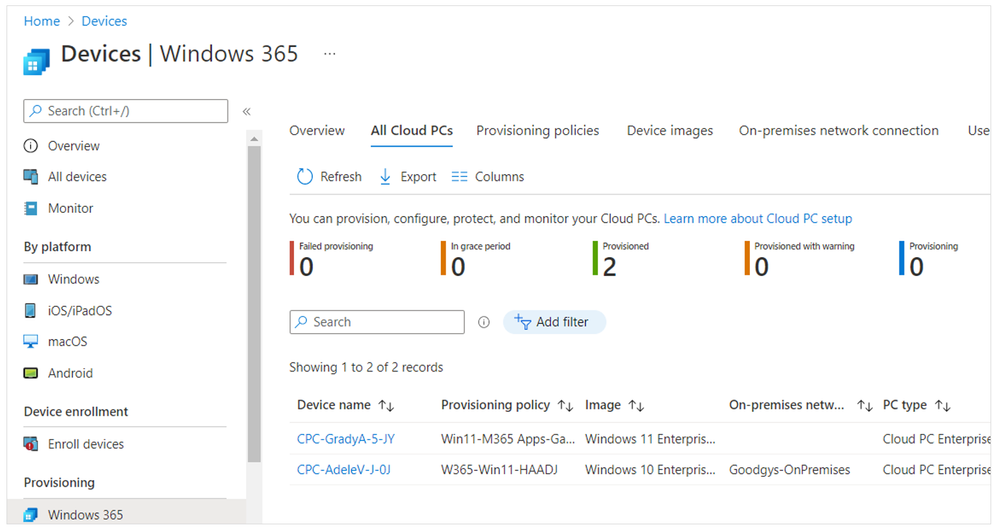The image size is (999, 531).
Task: Open device CPC-AdeleV-J-0J
Action: pyautogui.click(x=344, y=470)
